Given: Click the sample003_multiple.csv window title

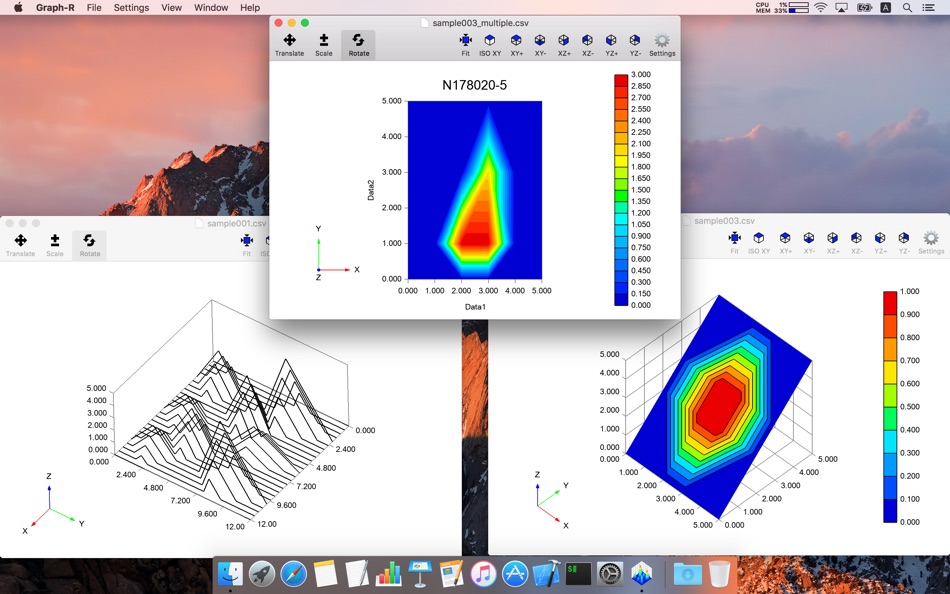Looking at the screenshot, I should pos(480,23).
